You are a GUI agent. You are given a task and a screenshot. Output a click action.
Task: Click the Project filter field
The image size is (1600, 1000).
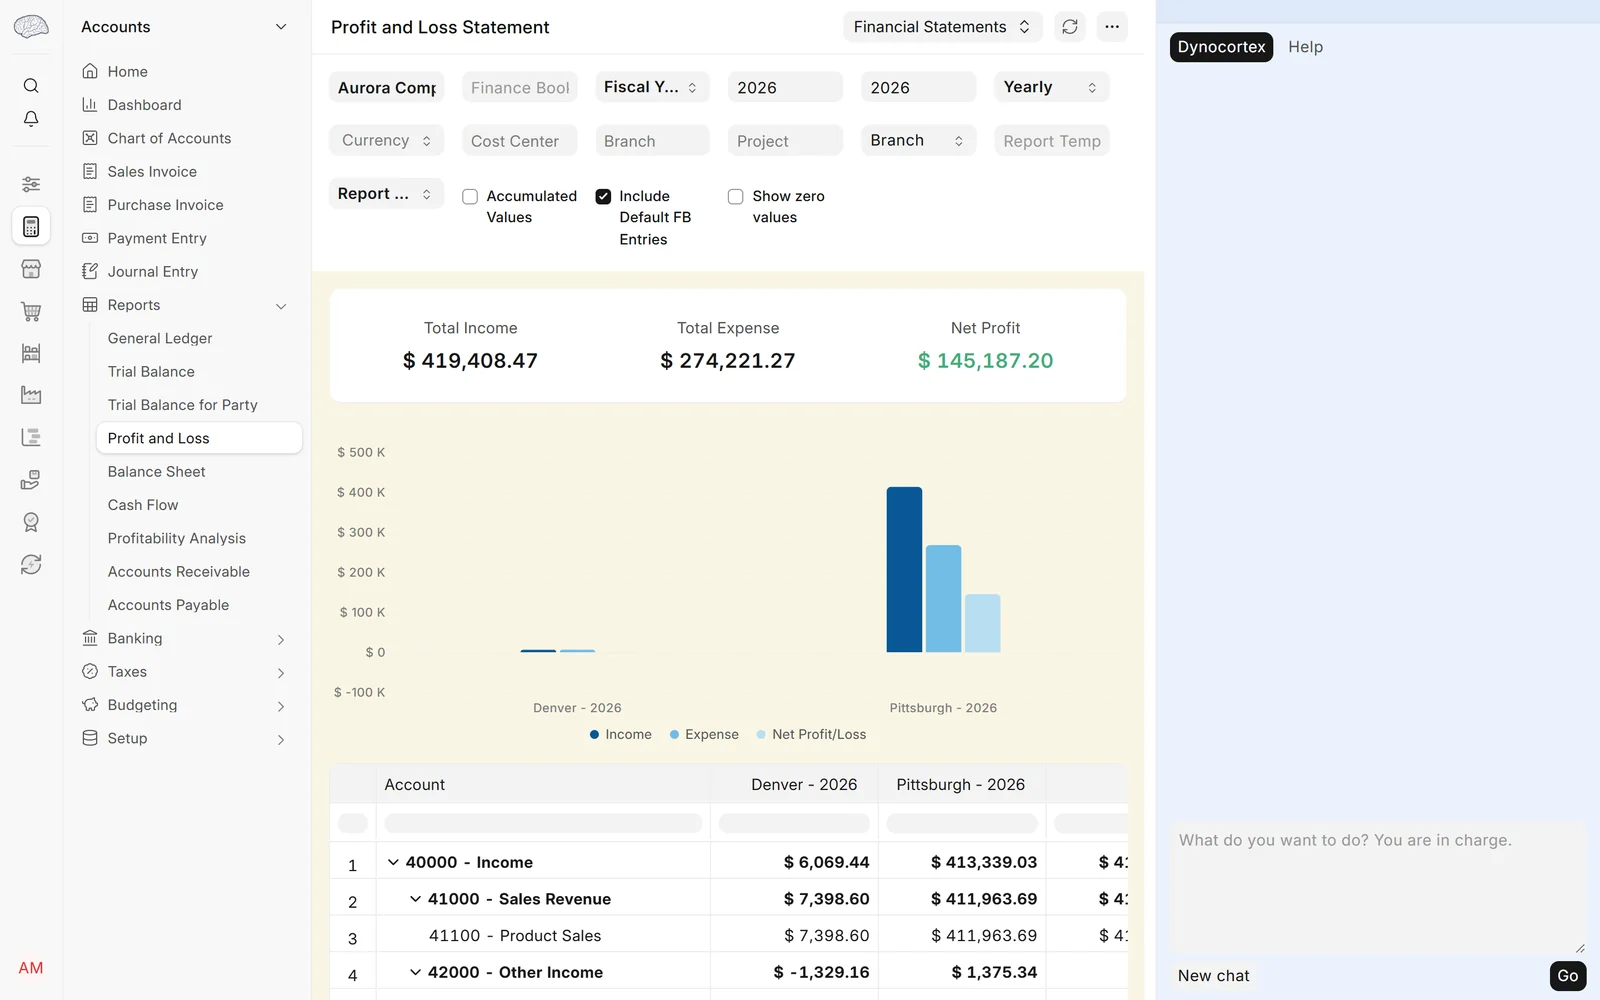coord(785,140)
